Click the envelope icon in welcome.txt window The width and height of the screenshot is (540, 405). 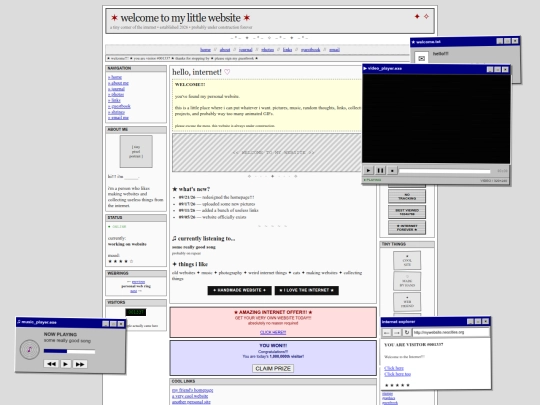[421, 58]
